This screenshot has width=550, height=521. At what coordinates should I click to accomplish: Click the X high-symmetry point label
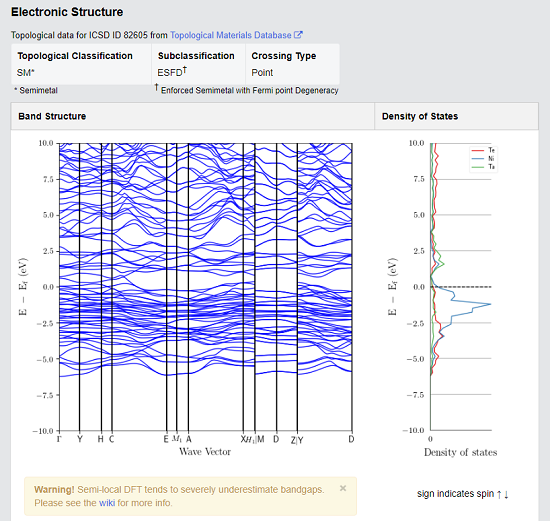[x=243, y=439]
